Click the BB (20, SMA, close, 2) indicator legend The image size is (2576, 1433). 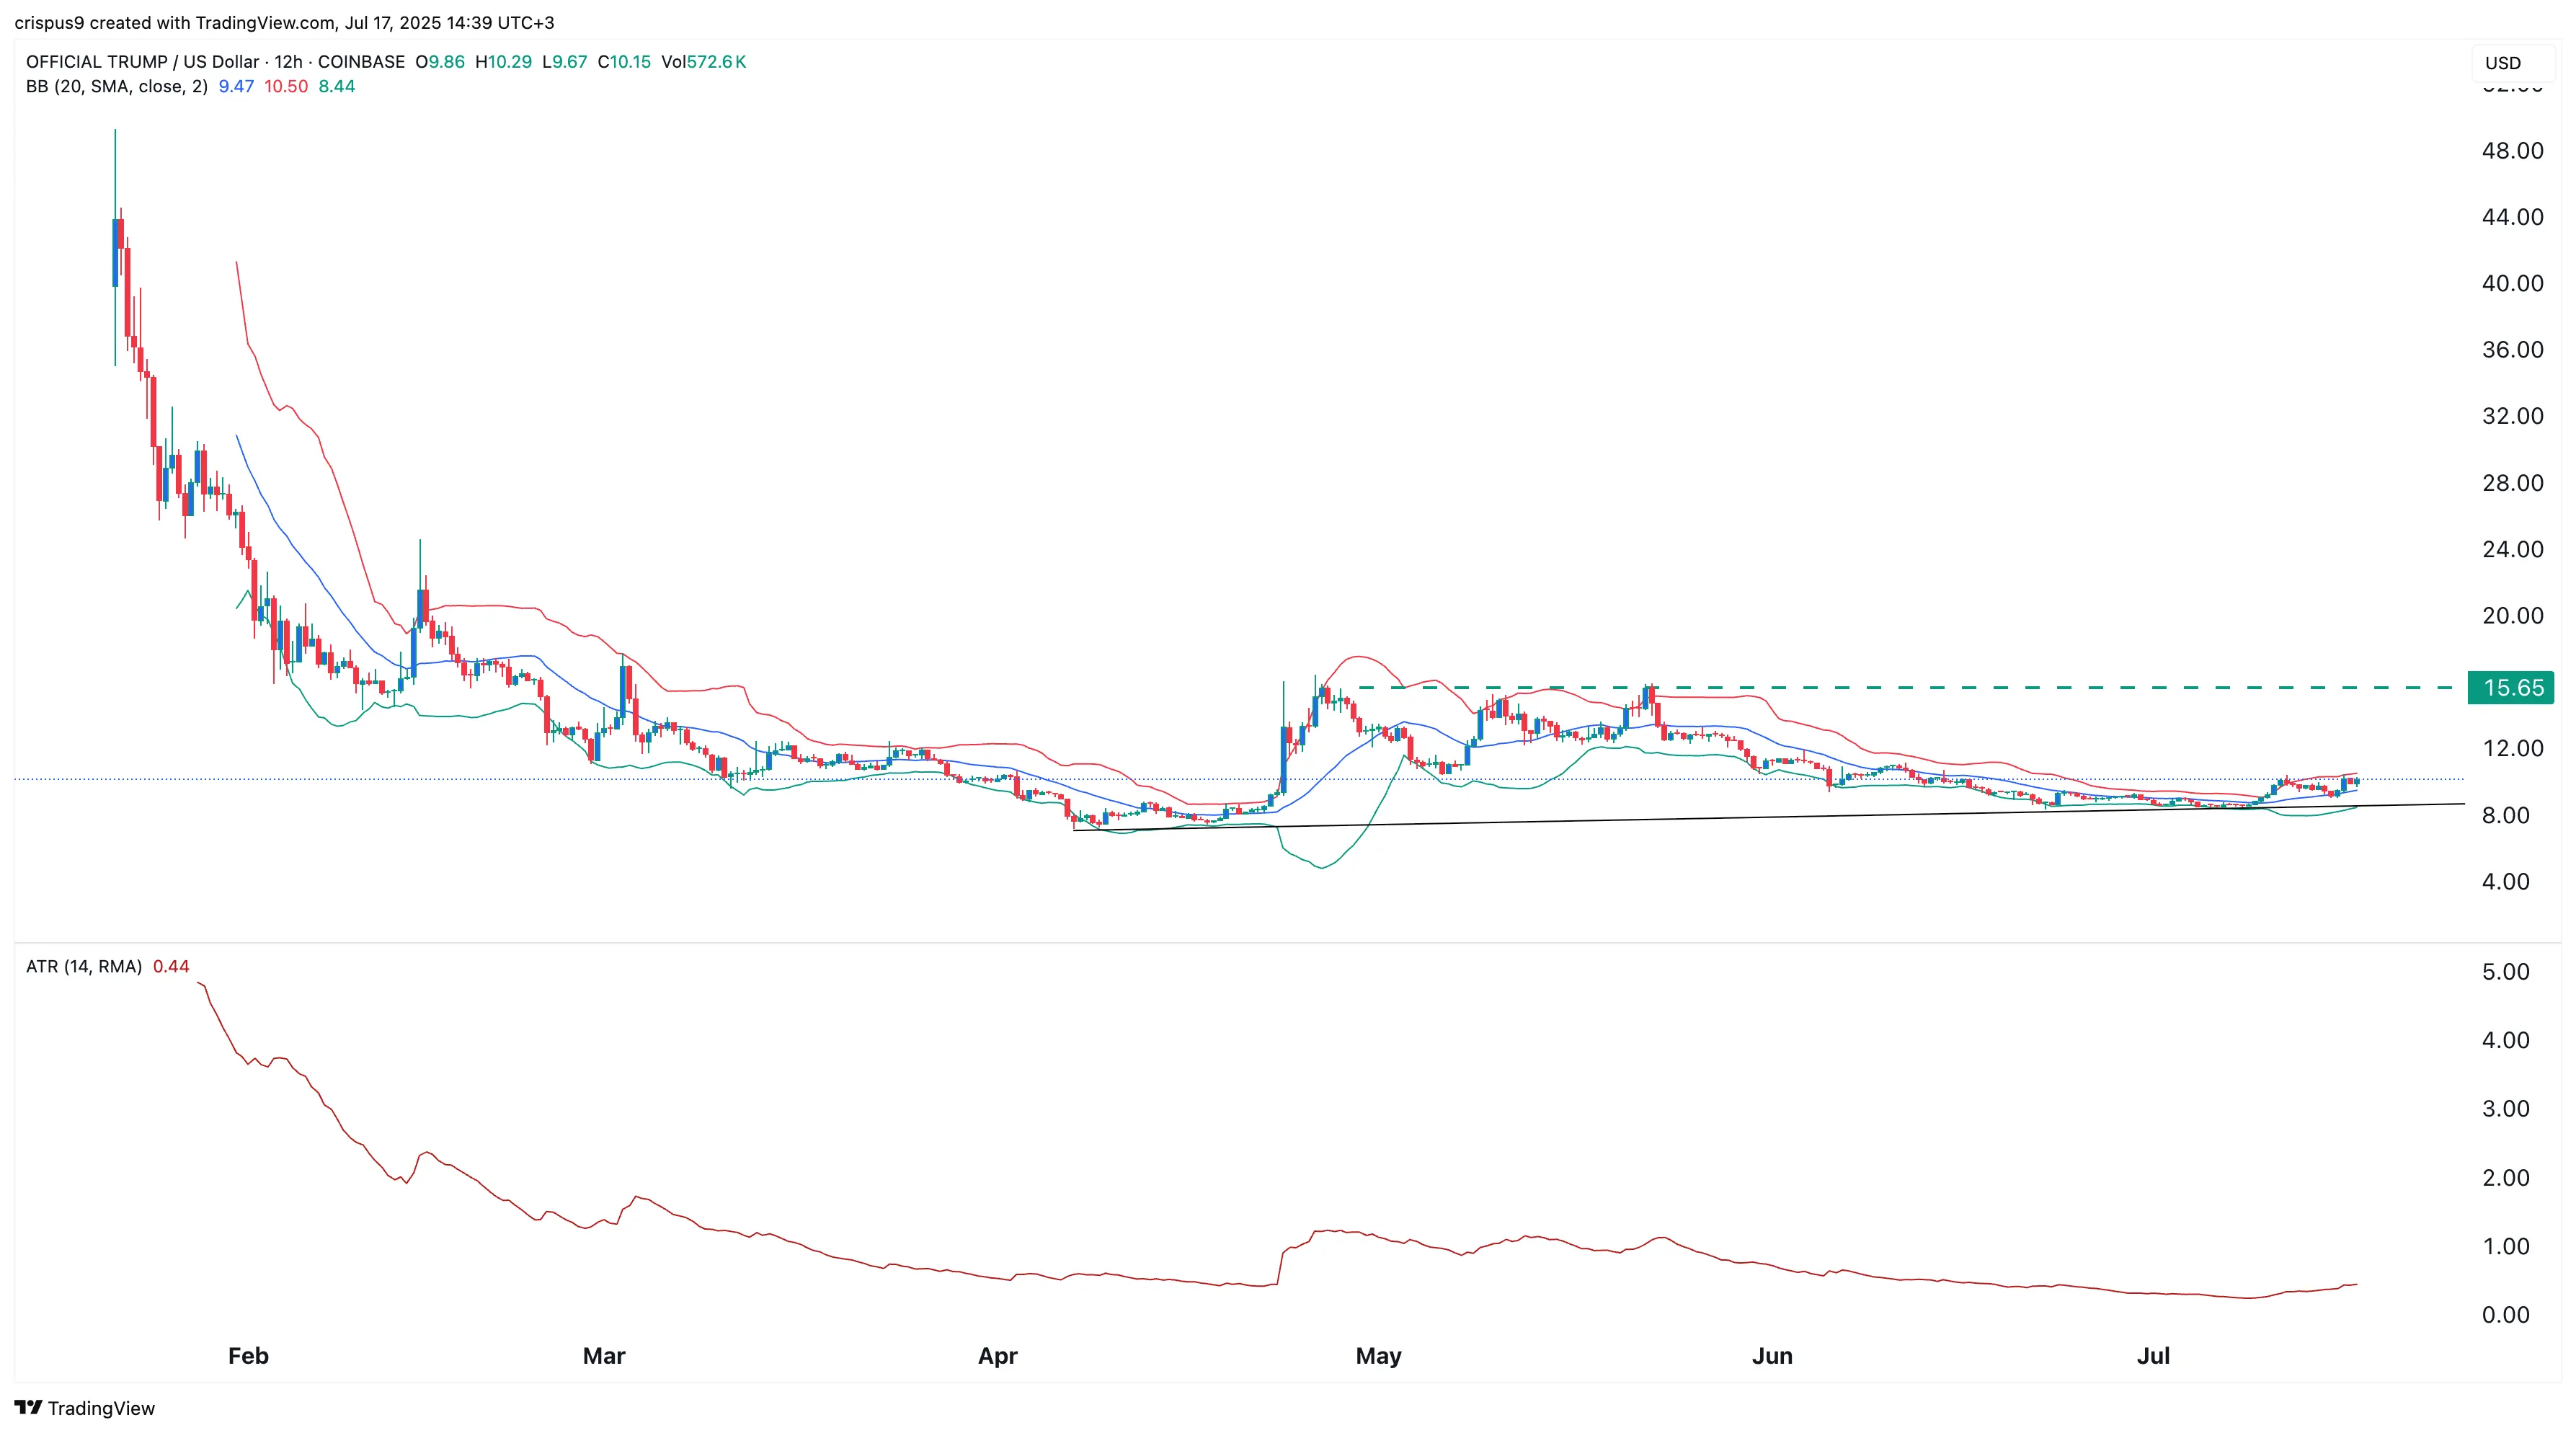point(117,87)
